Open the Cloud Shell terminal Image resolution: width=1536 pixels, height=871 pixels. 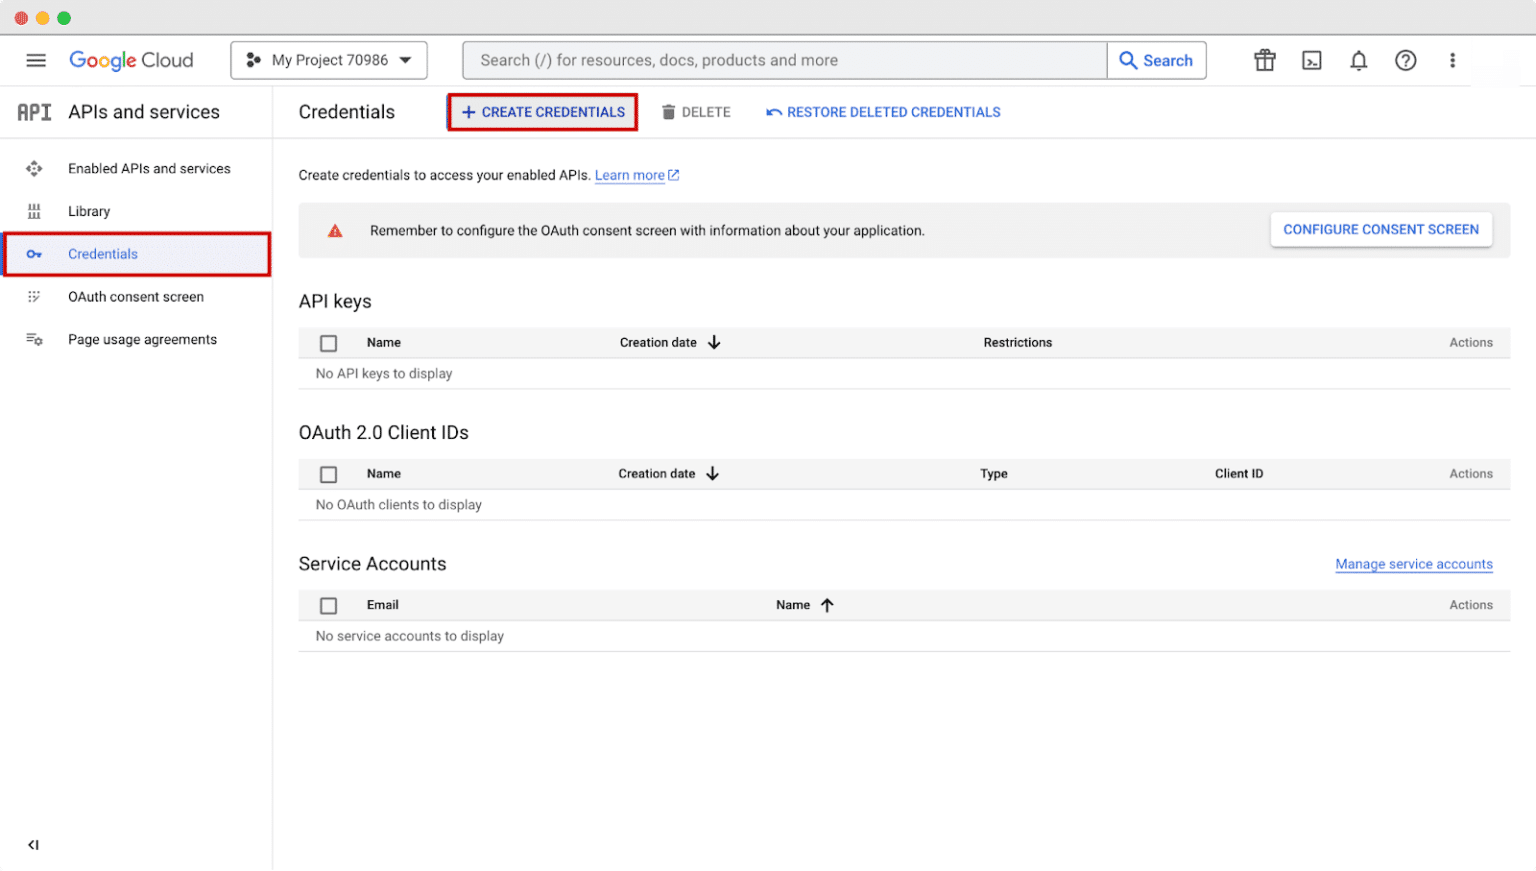coord(1311,60)
